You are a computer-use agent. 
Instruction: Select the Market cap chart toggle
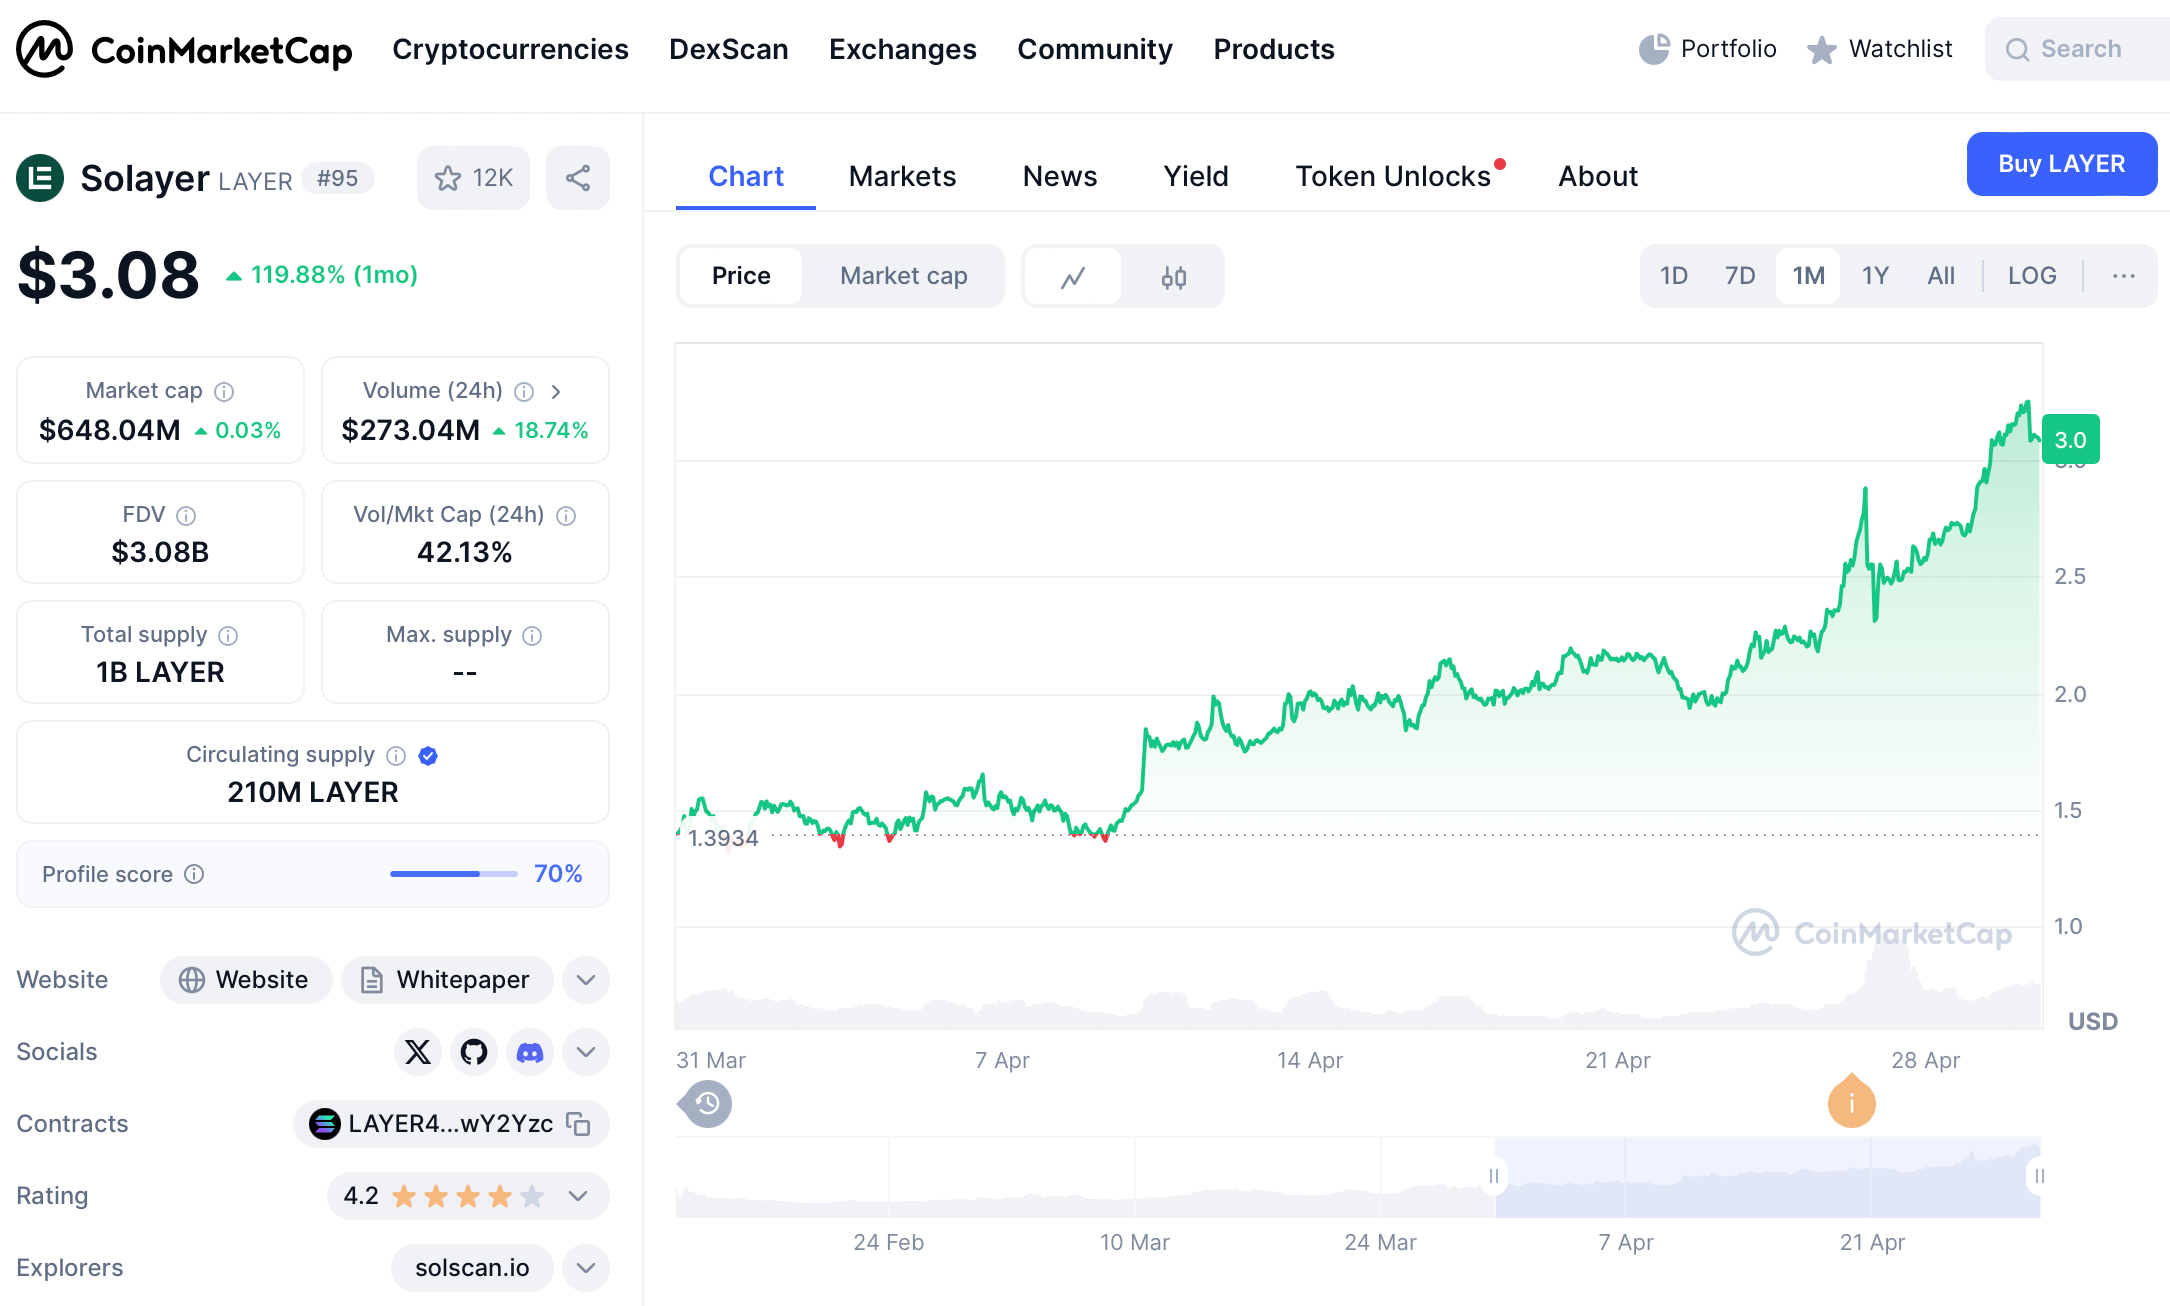tap(904, 276)
